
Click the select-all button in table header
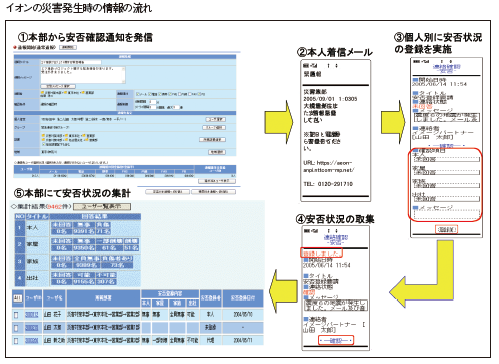(17, 298)
